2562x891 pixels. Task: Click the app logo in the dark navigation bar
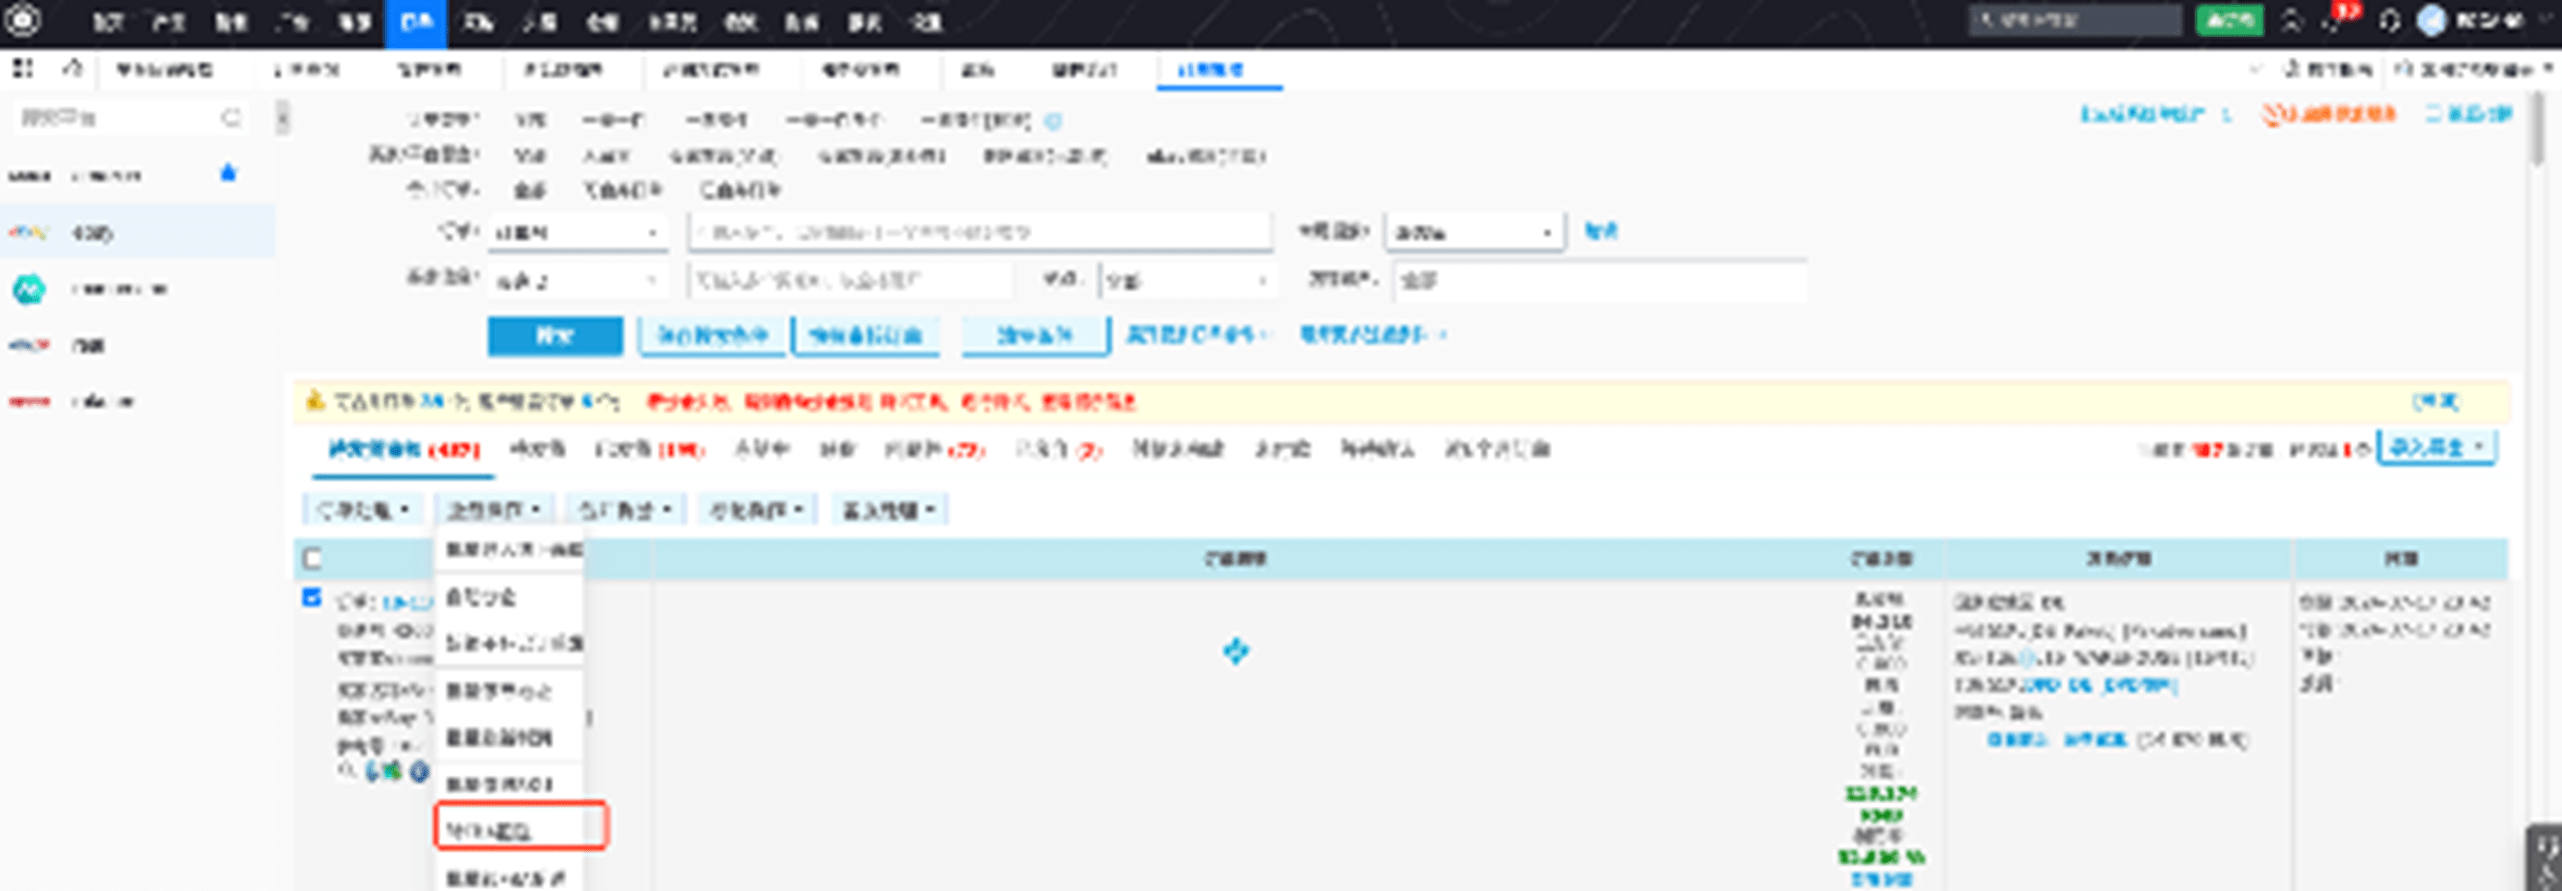pos(22,21)
